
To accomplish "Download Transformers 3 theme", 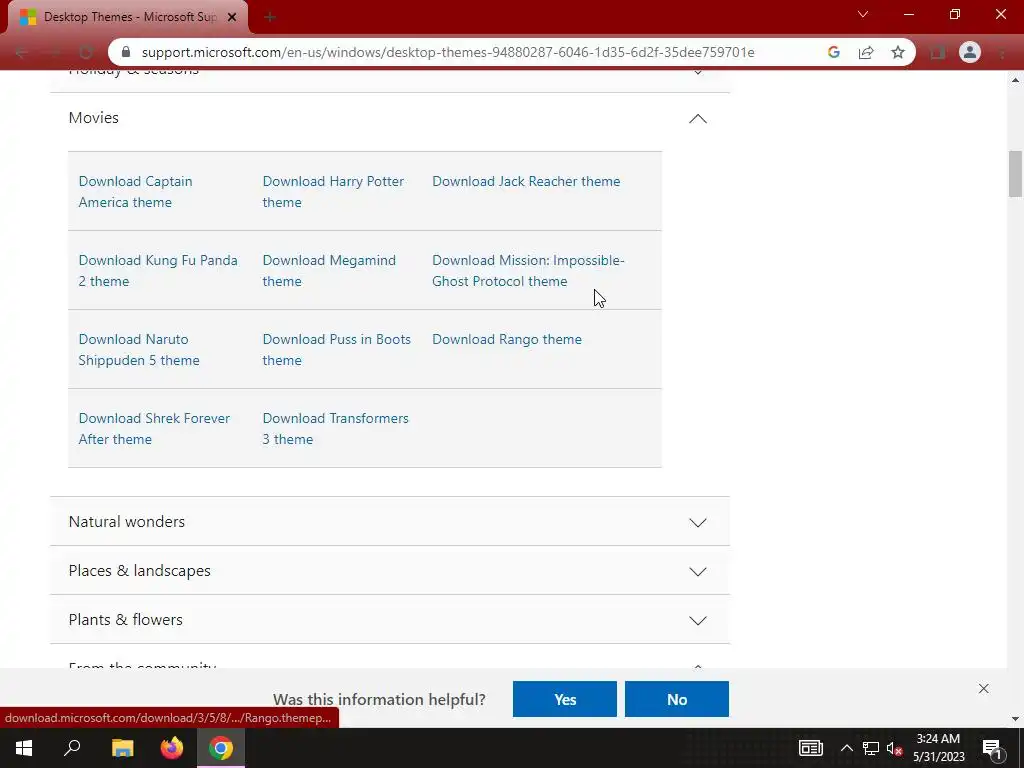I will pos(336,428).
